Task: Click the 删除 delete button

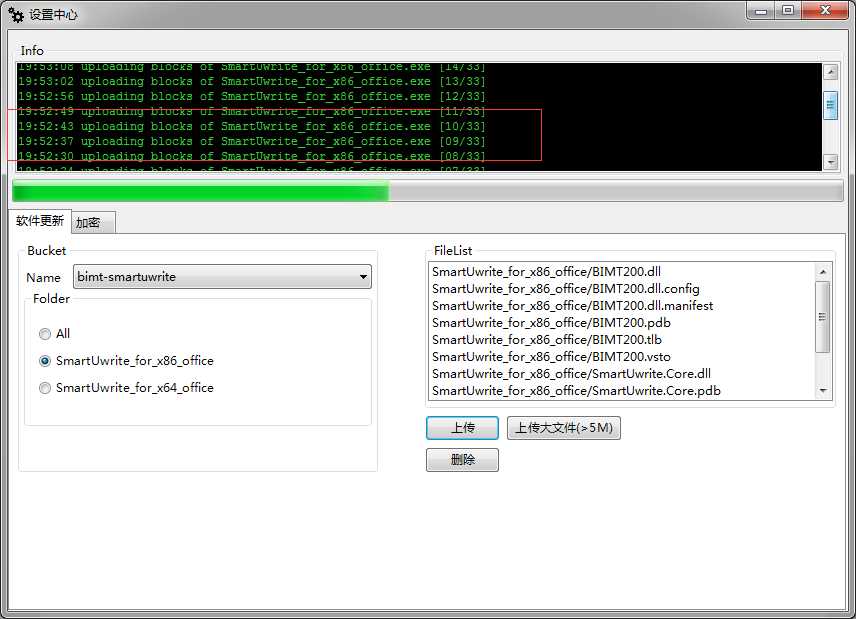Action: (x=462, y=460)
